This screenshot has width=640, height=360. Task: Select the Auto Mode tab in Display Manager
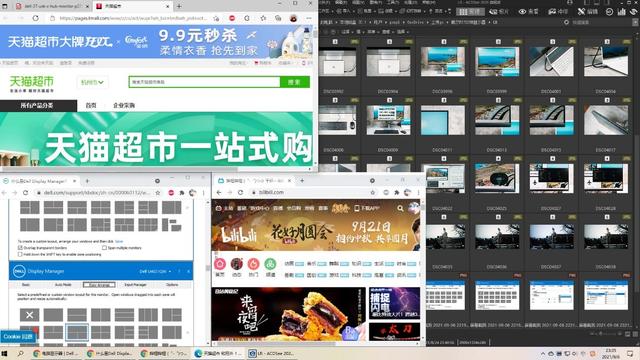(63, 284)
